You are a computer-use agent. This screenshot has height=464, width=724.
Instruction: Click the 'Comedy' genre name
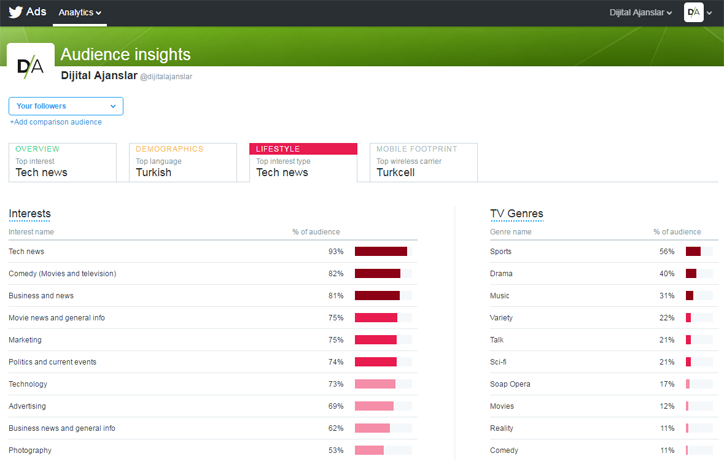[x=504, y=450]
